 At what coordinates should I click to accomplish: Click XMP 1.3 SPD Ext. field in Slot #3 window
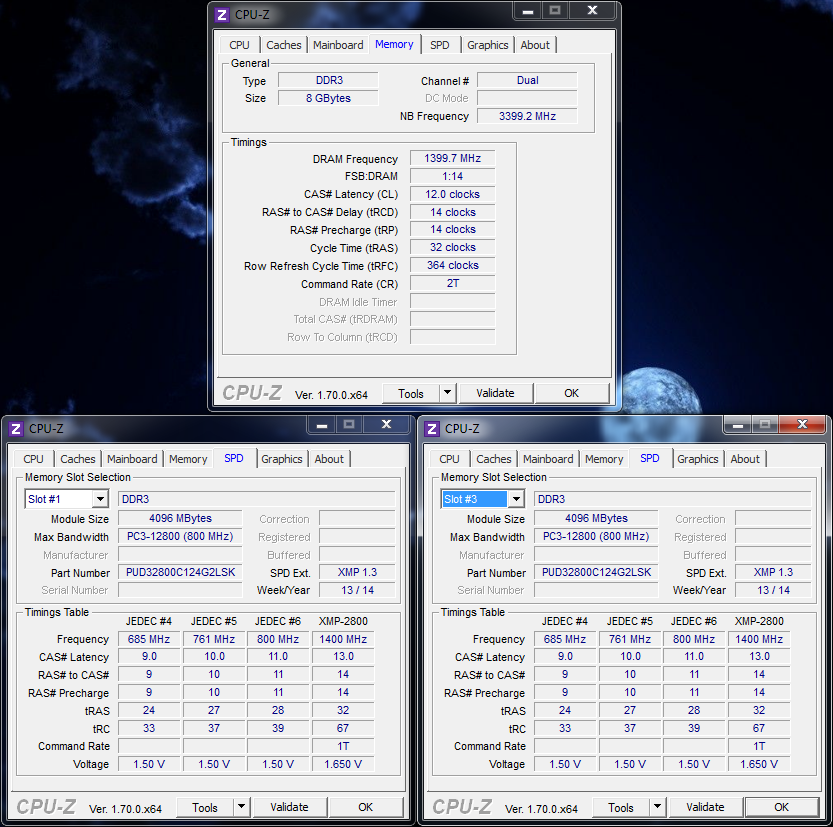pyautogui.click(x=773, y=572)
